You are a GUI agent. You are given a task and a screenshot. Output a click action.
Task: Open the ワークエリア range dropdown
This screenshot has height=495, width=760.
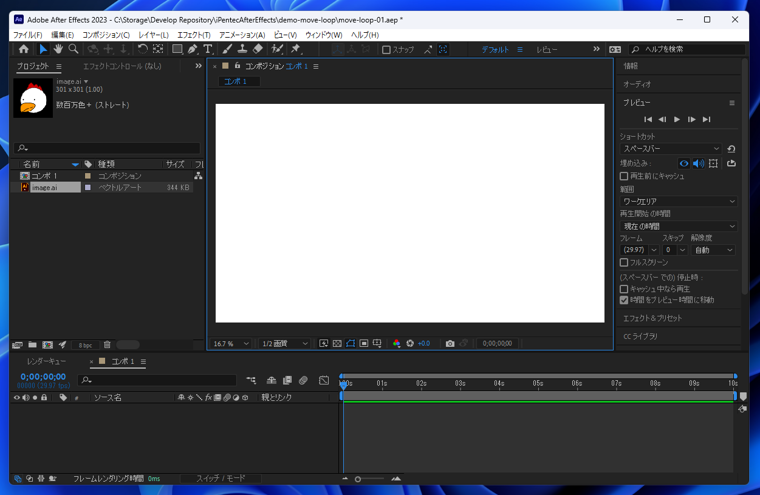678,201
